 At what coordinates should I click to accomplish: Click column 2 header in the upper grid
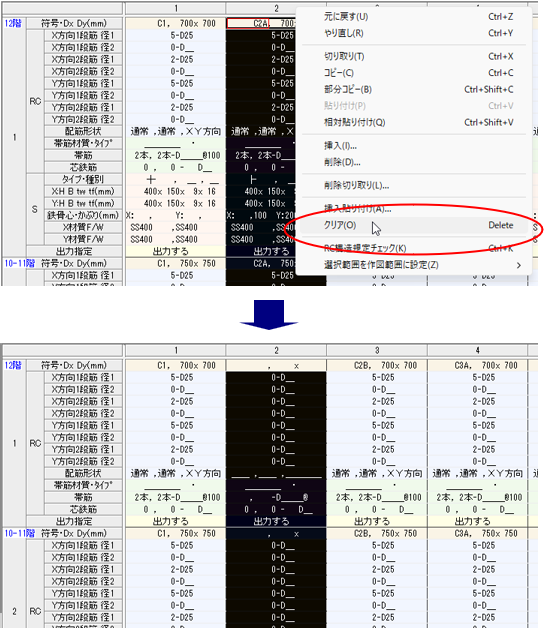[276, 8]
